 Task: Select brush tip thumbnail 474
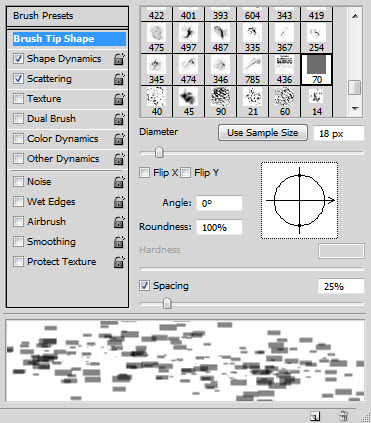pyautogui.click(x=188, y=70)
